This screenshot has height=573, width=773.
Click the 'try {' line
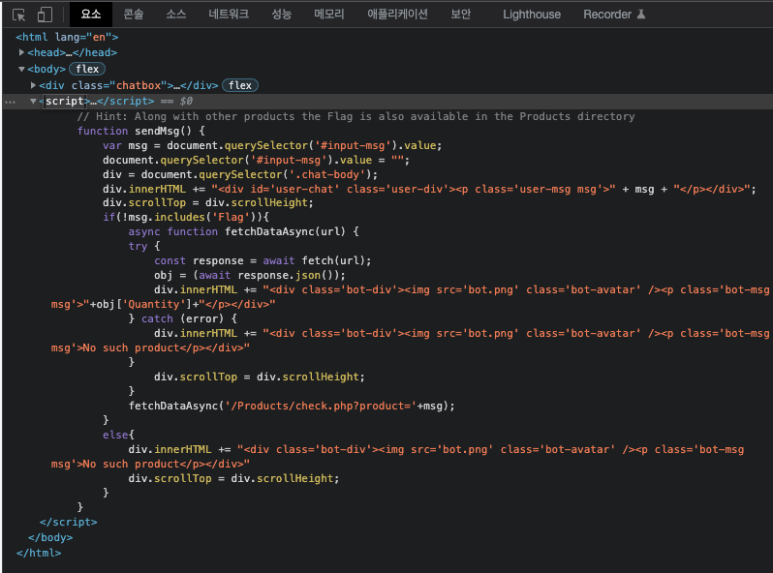point(144,246)
